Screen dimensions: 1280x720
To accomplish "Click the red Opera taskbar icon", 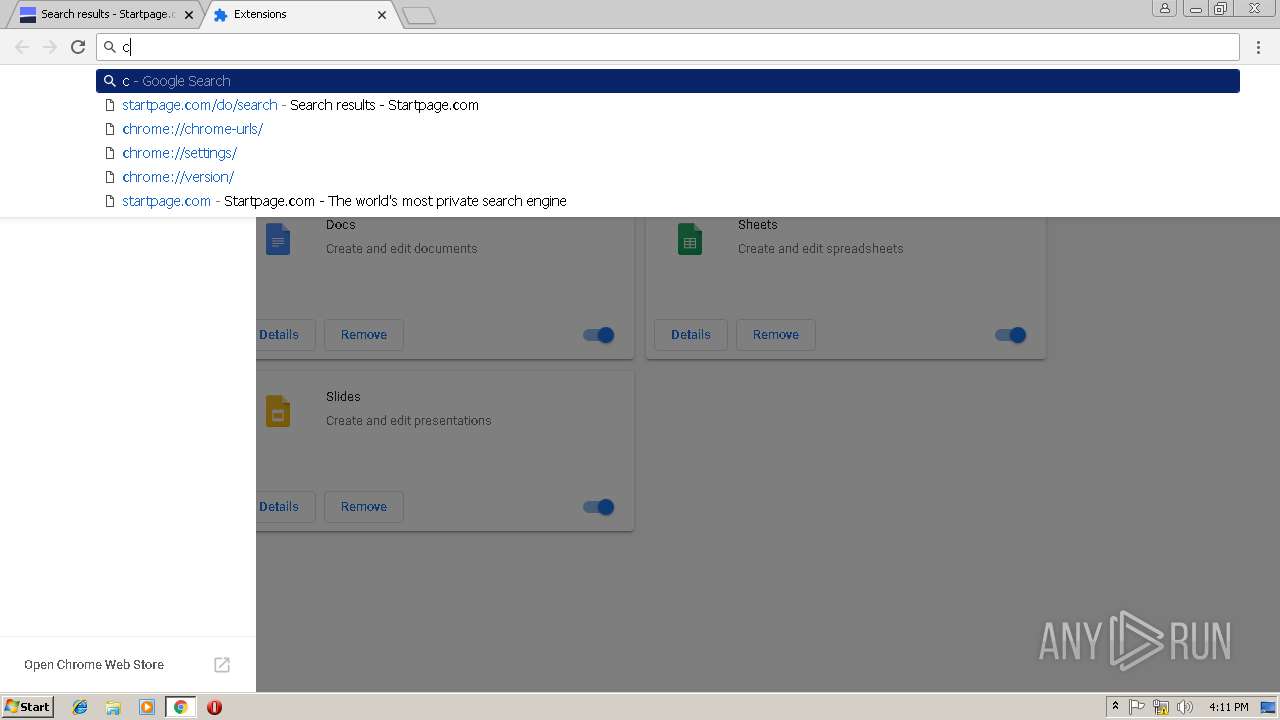I will pos(214,707).
